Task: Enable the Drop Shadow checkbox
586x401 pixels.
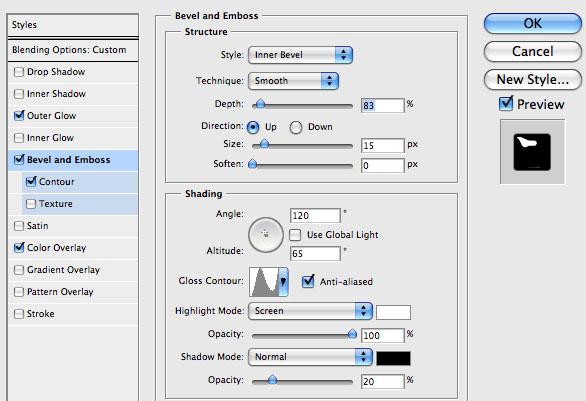Action: tap(19, 72)
